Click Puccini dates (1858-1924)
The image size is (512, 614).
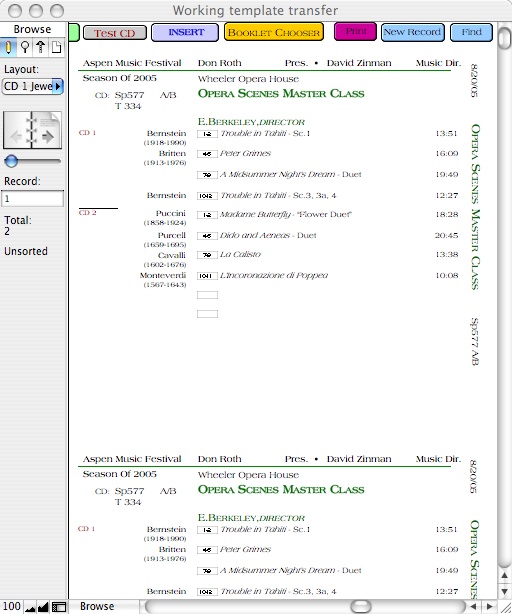165,223
